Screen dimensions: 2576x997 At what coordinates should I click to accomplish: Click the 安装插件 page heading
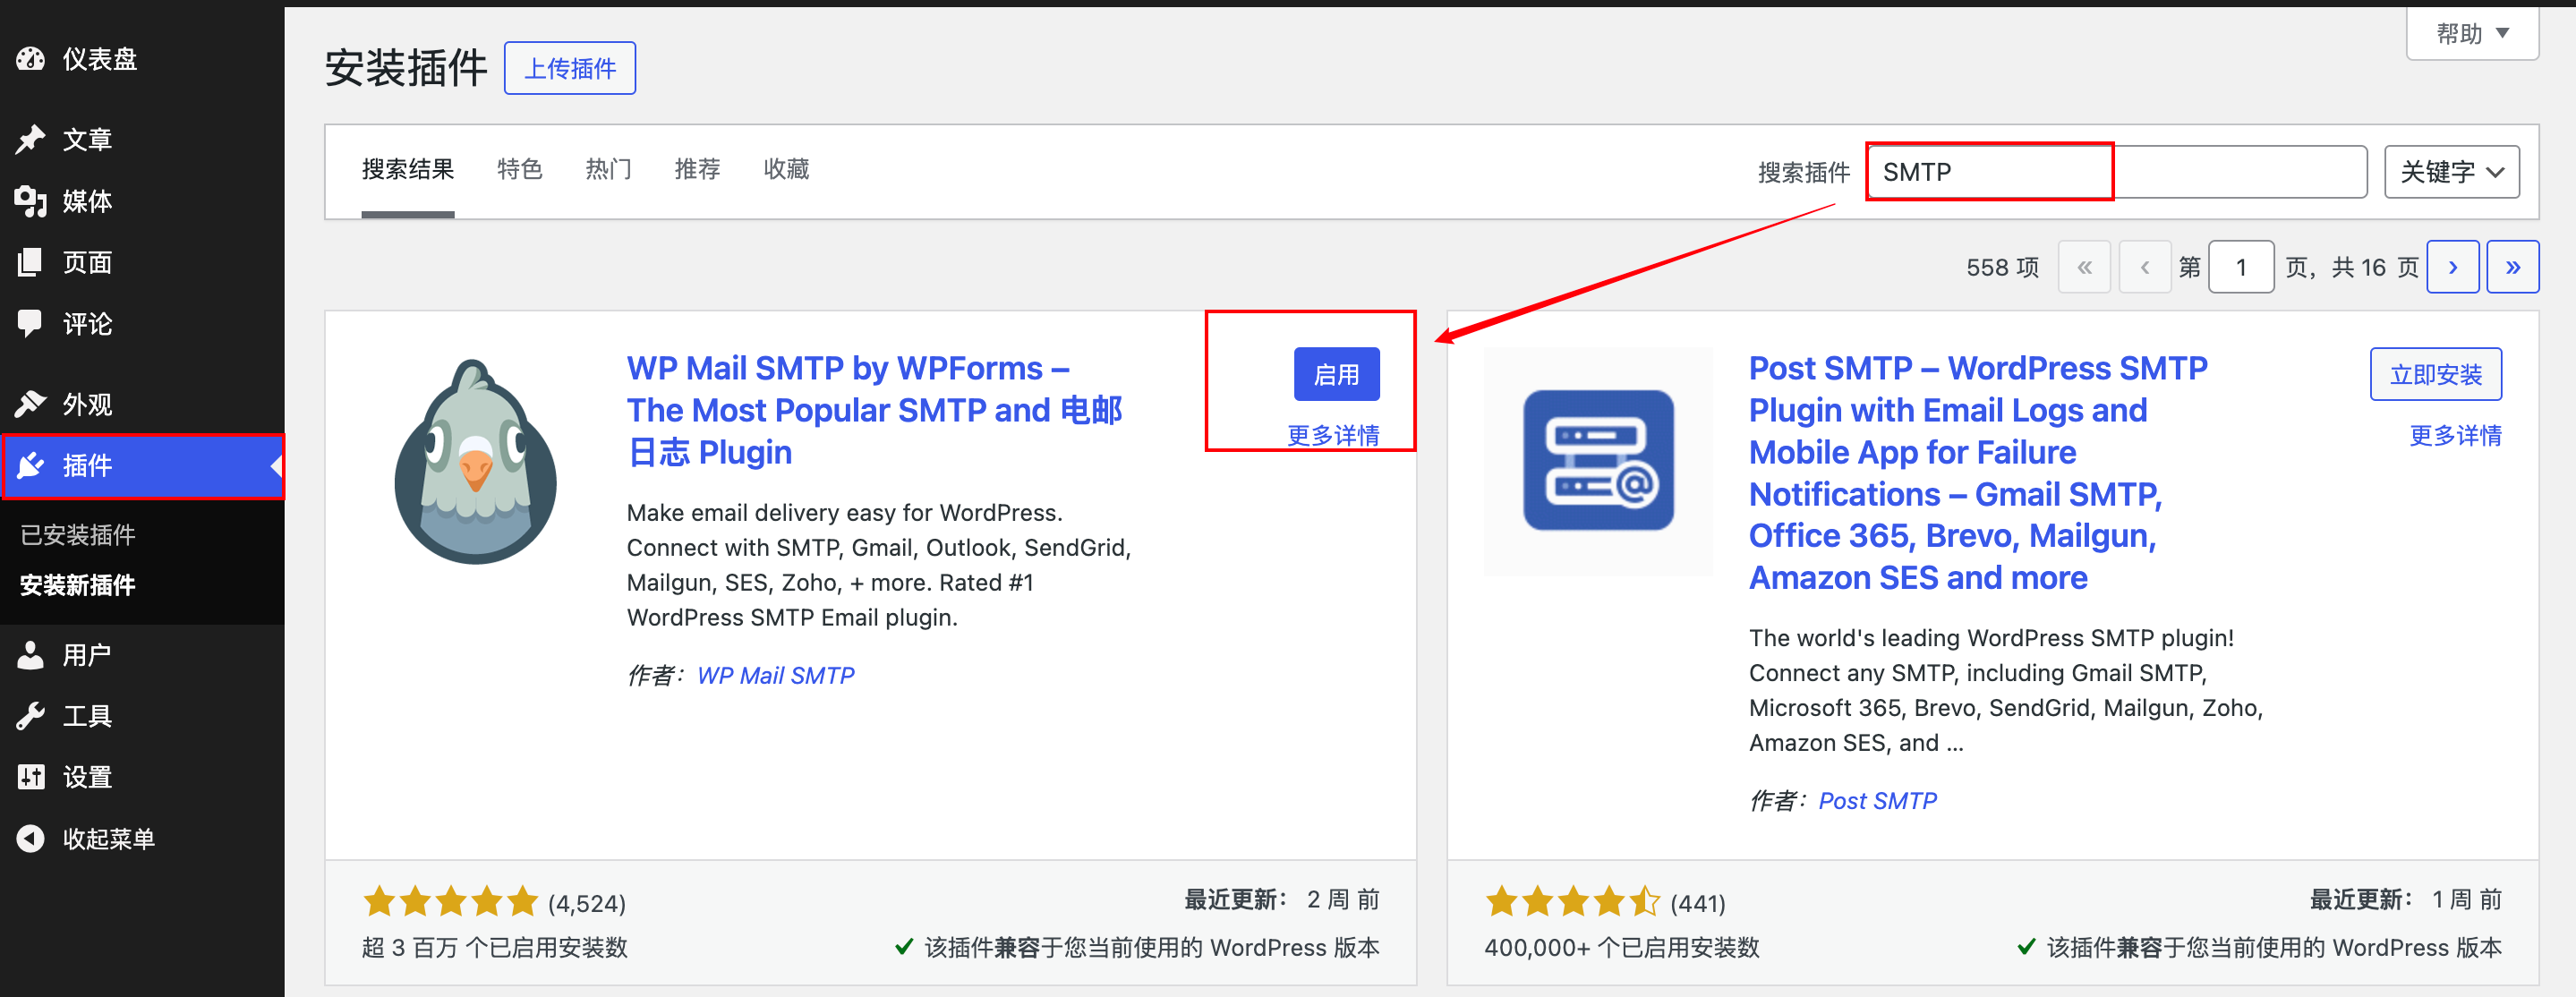pos(406,68)
